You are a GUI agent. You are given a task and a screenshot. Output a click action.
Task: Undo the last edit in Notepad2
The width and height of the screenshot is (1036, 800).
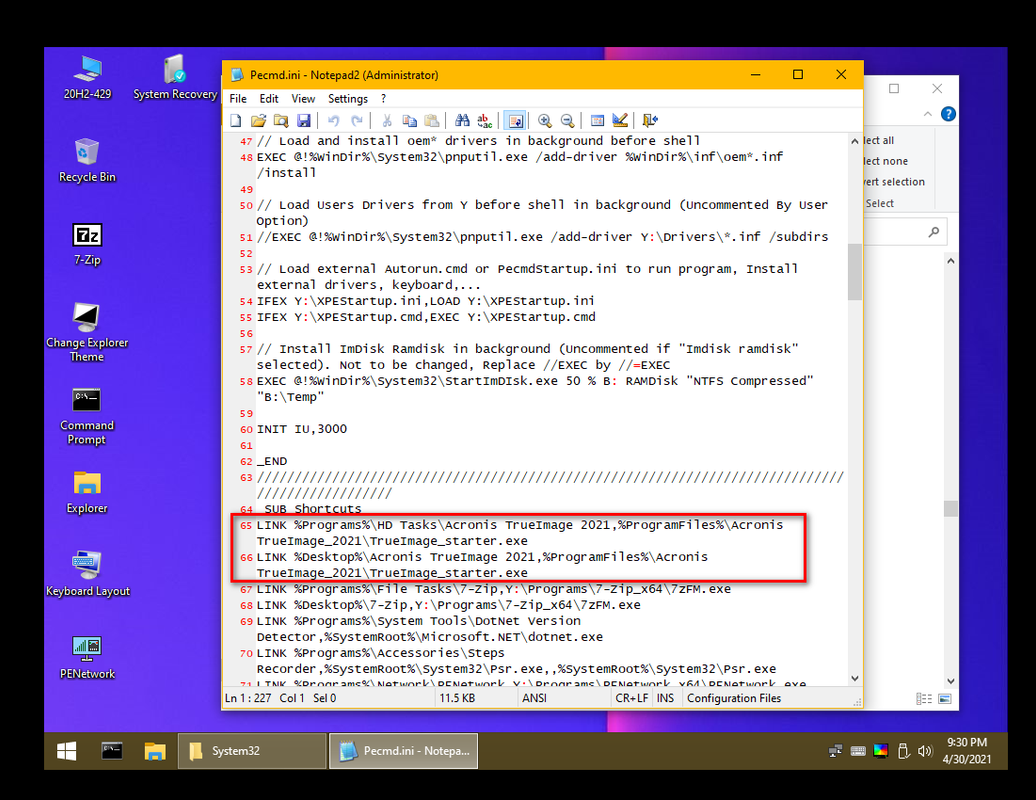point(334,120)
